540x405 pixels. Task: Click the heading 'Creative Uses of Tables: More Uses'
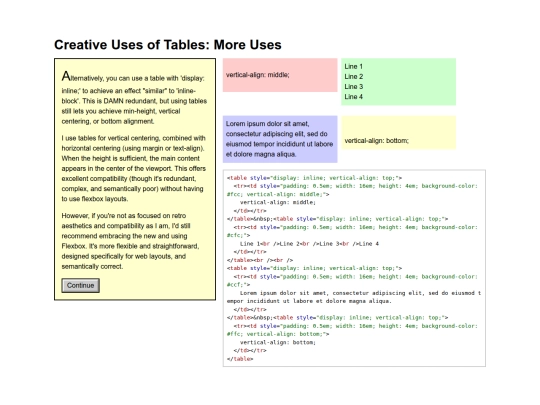tap(168, 45)
